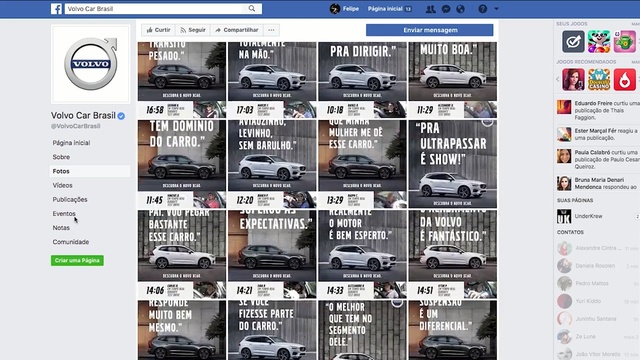The image size is (640, 360).
Task: Open notifications globe icon
Action: pos(460,9)
